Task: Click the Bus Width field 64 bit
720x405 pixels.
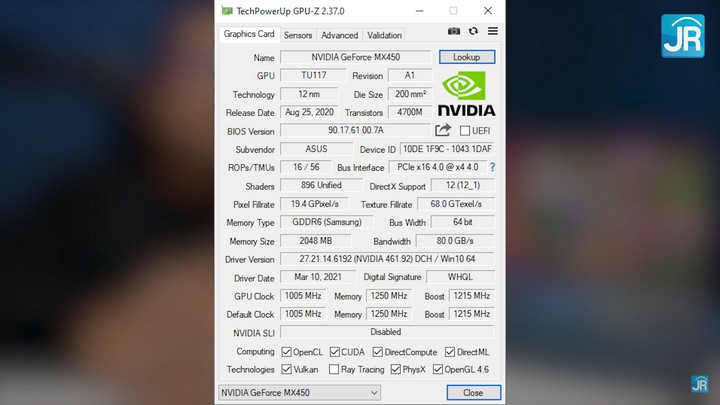Action: [462, 222]
